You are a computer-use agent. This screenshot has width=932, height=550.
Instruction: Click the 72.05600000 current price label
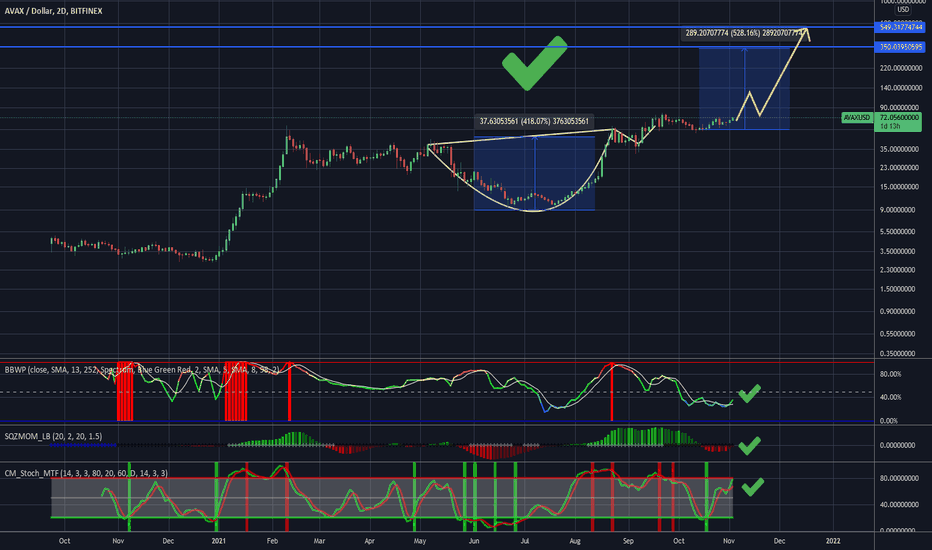pos(899,118)
